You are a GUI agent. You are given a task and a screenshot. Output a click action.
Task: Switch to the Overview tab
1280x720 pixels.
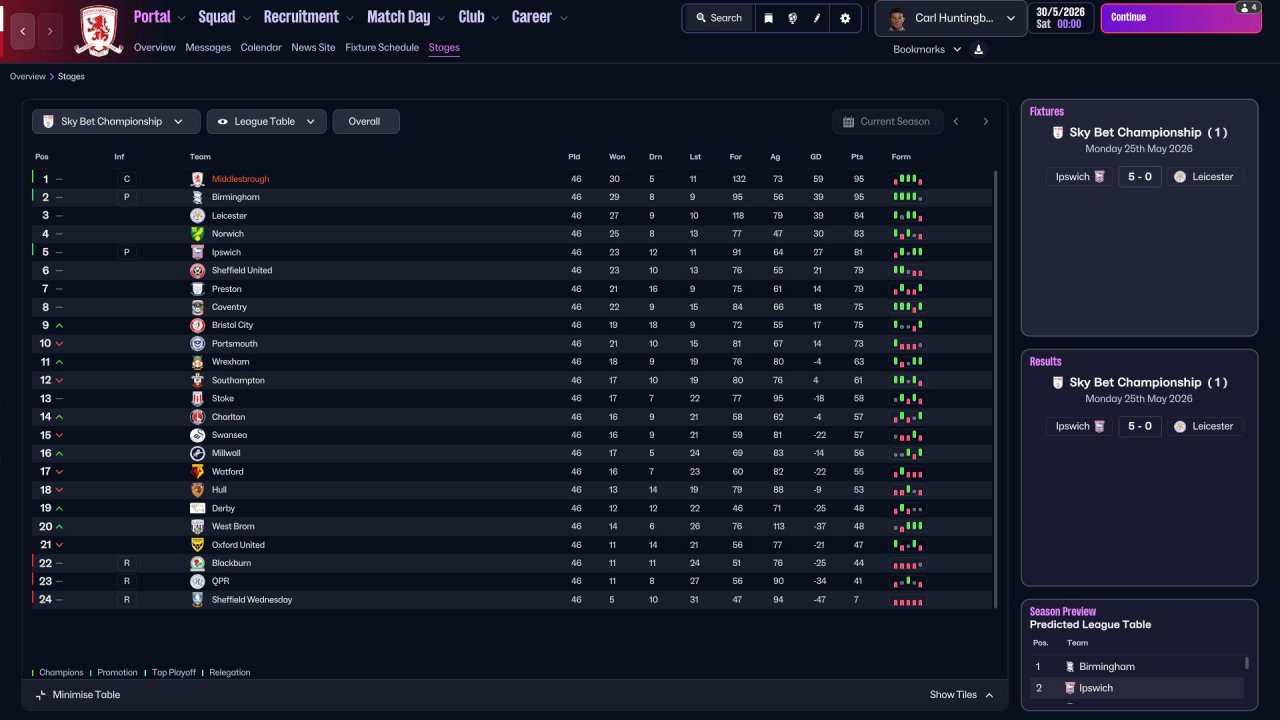(x=154, y=48)
